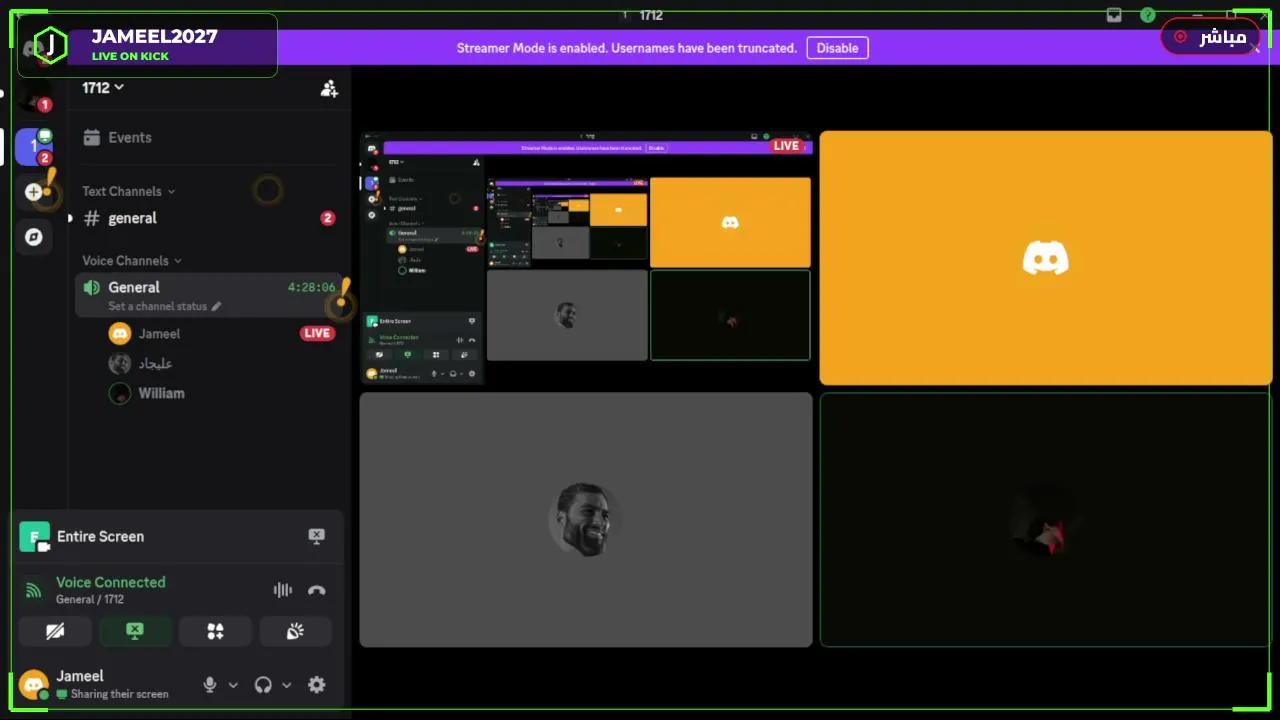The image size is (1280, 720).
Task: Click General / 1712 connection text
Action: tap(90, 600)
